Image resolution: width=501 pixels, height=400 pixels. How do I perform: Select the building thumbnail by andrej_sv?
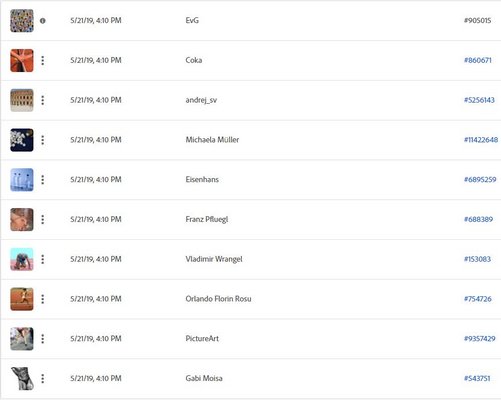coord(22,100)
